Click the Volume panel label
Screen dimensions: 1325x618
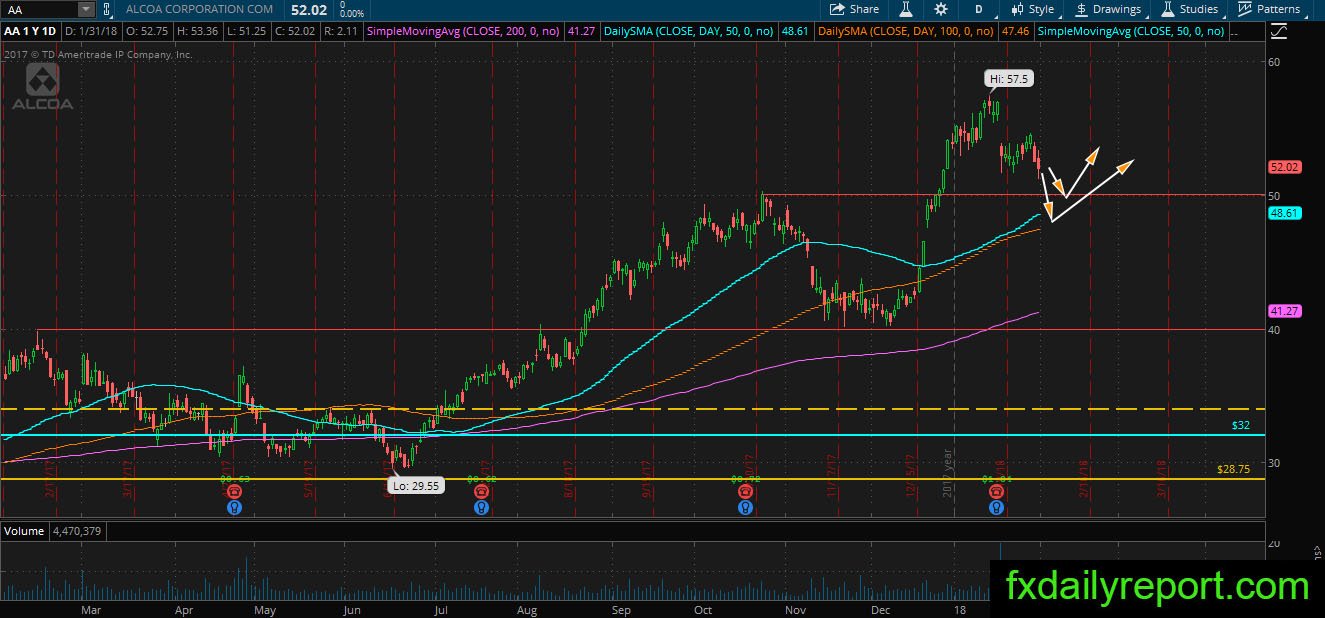coord(24,531)
